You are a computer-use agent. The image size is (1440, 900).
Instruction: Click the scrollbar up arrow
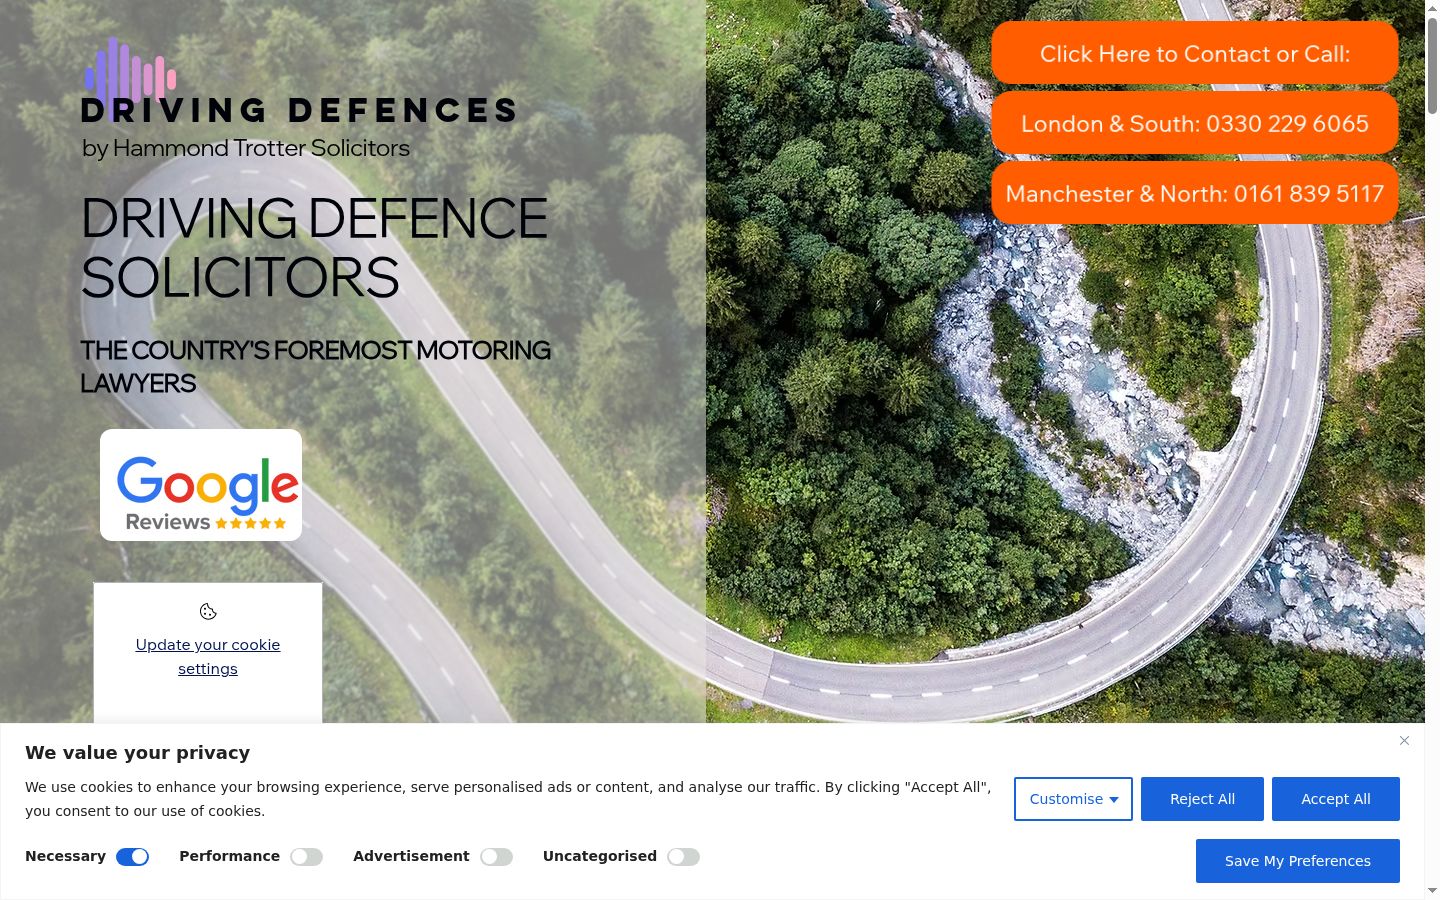coord(1432,8)
